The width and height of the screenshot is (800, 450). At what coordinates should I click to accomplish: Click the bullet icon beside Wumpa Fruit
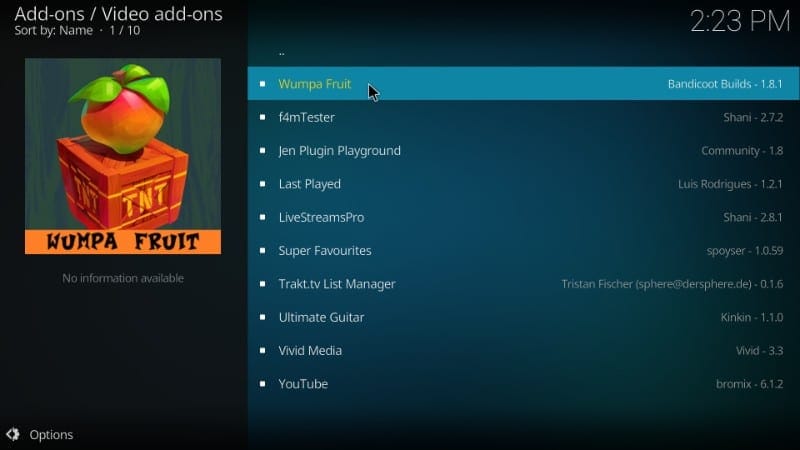pyautogui.click(x=262, y=84)
